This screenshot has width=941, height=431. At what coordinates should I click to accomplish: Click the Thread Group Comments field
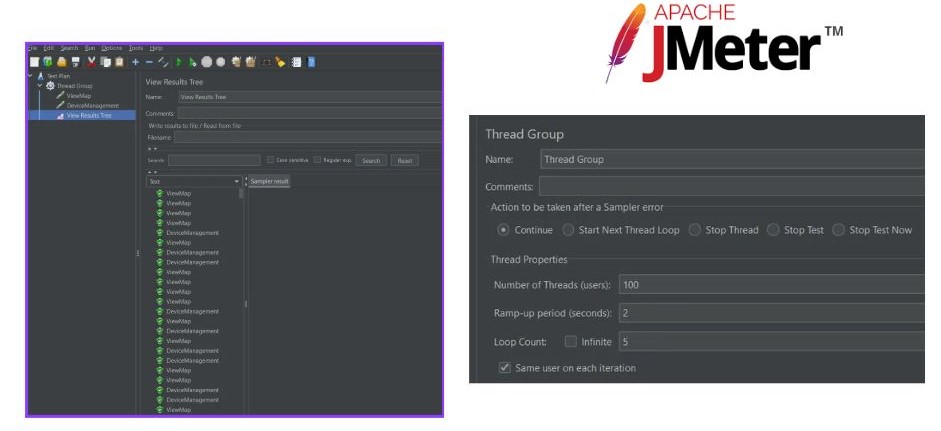pyautogui.click(x=732, y=186)
